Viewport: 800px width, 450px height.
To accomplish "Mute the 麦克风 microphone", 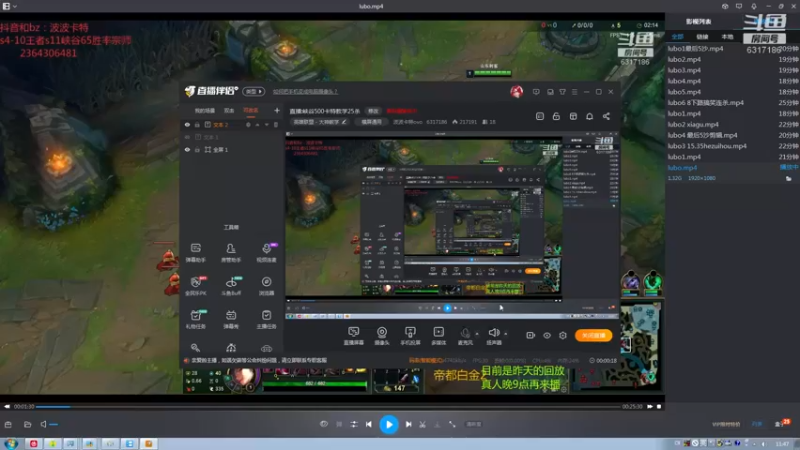I will click(465, 335).
